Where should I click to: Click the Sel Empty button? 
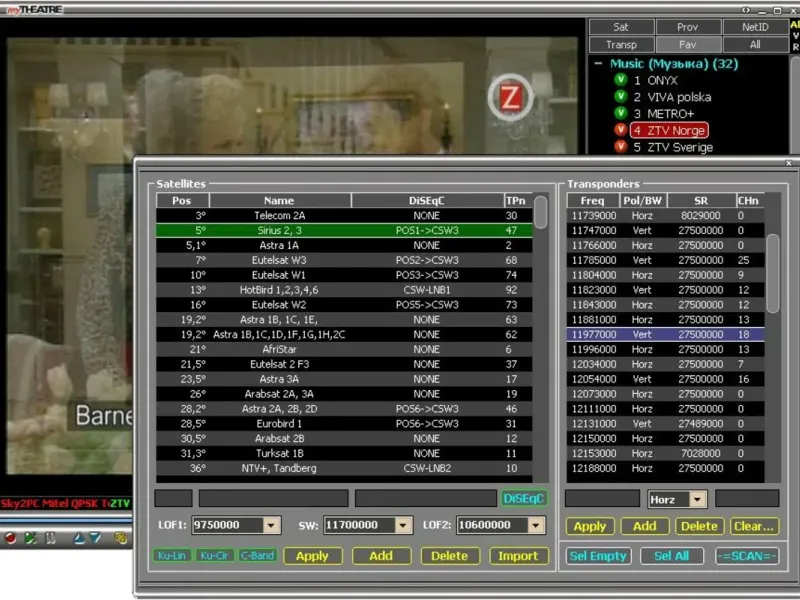[x=598, y=556]
